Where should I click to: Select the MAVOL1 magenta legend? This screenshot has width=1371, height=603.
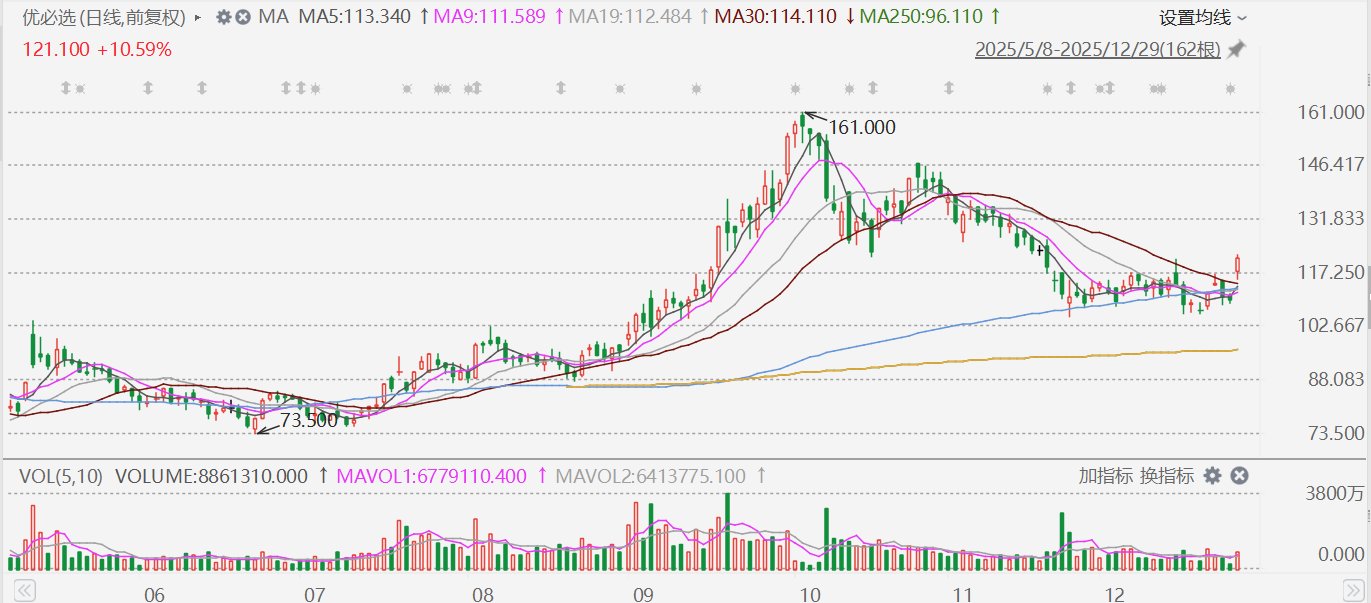[x=431, y=476]
